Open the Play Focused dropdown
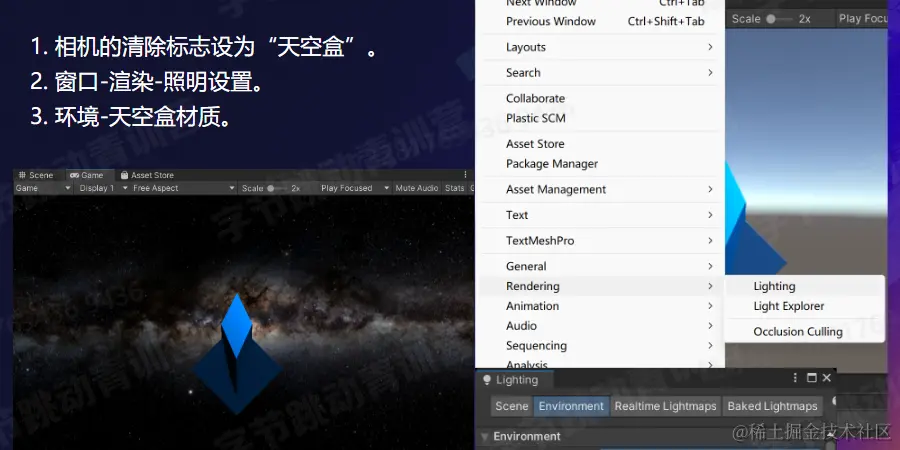Viewport: 900px width, 450px height. pos(355,188)
